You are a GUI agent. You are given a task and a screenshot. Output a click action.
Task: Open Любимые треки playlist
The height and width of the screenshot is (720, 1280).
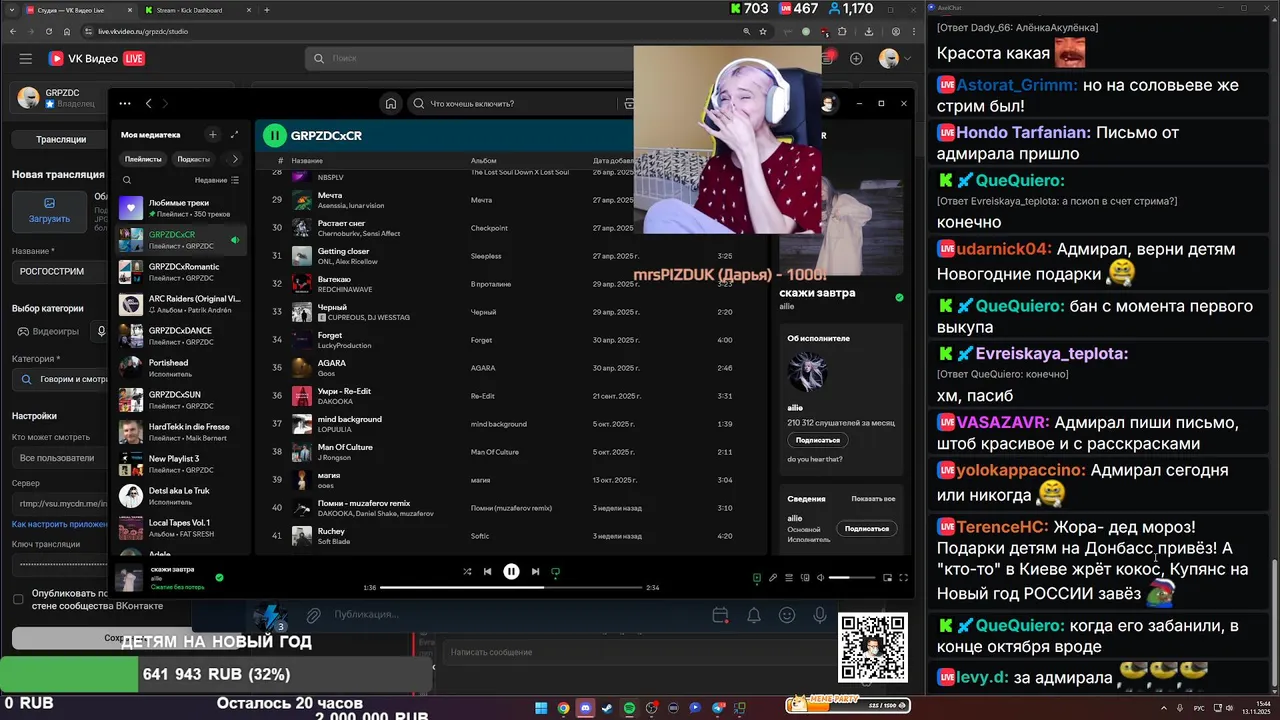180,208
